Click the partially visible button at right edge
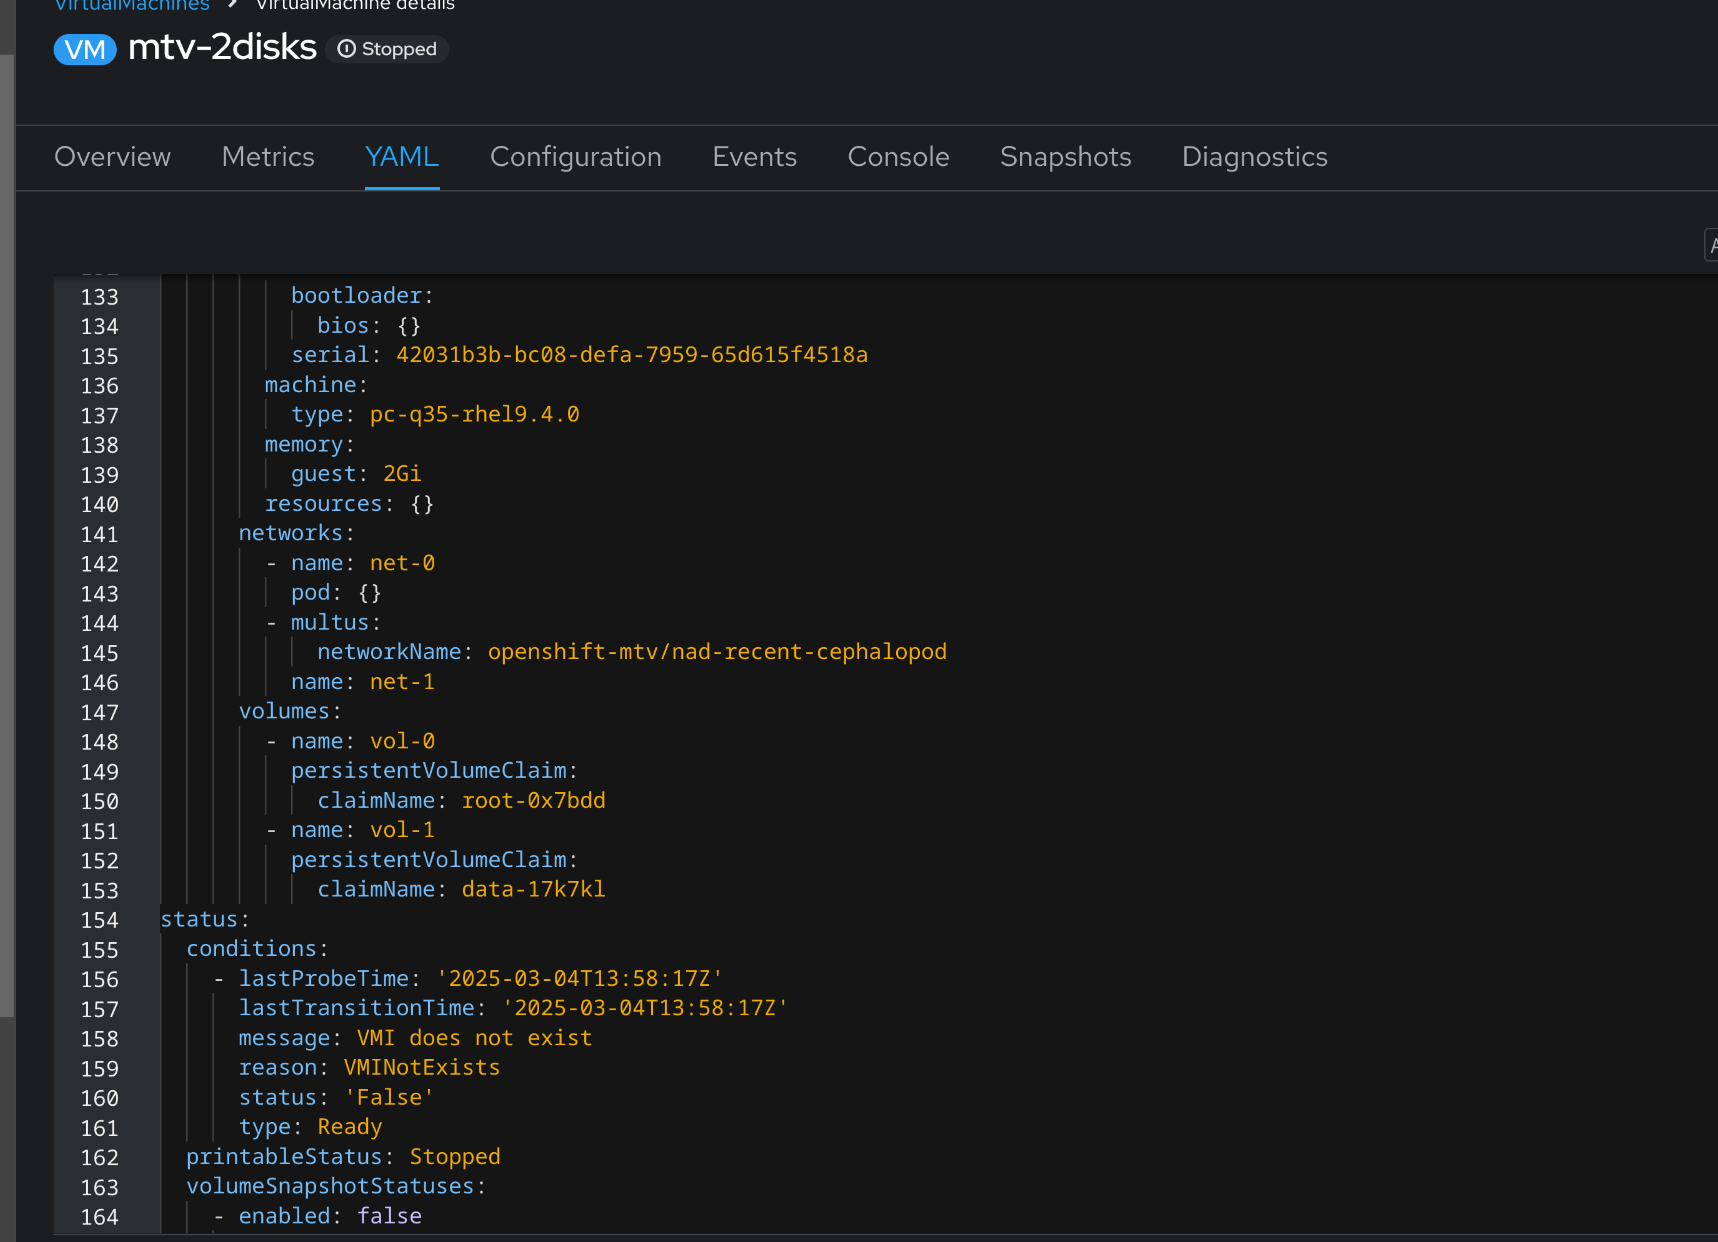The height and width of the screenshot is (1242, 1718). pos(1711,245)
